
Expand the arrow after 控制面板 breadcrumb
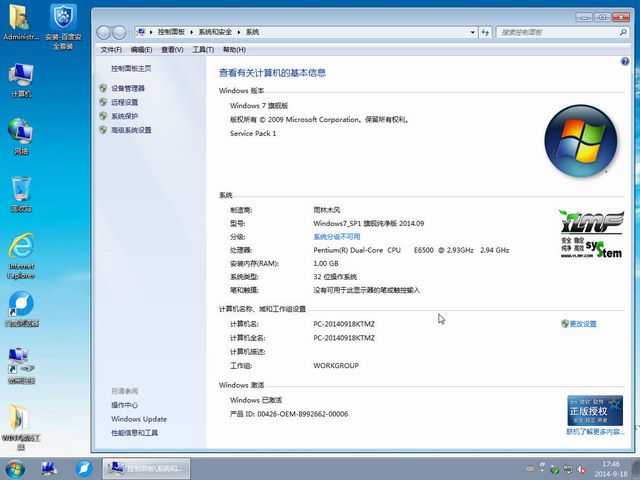(x=191, y=32)
